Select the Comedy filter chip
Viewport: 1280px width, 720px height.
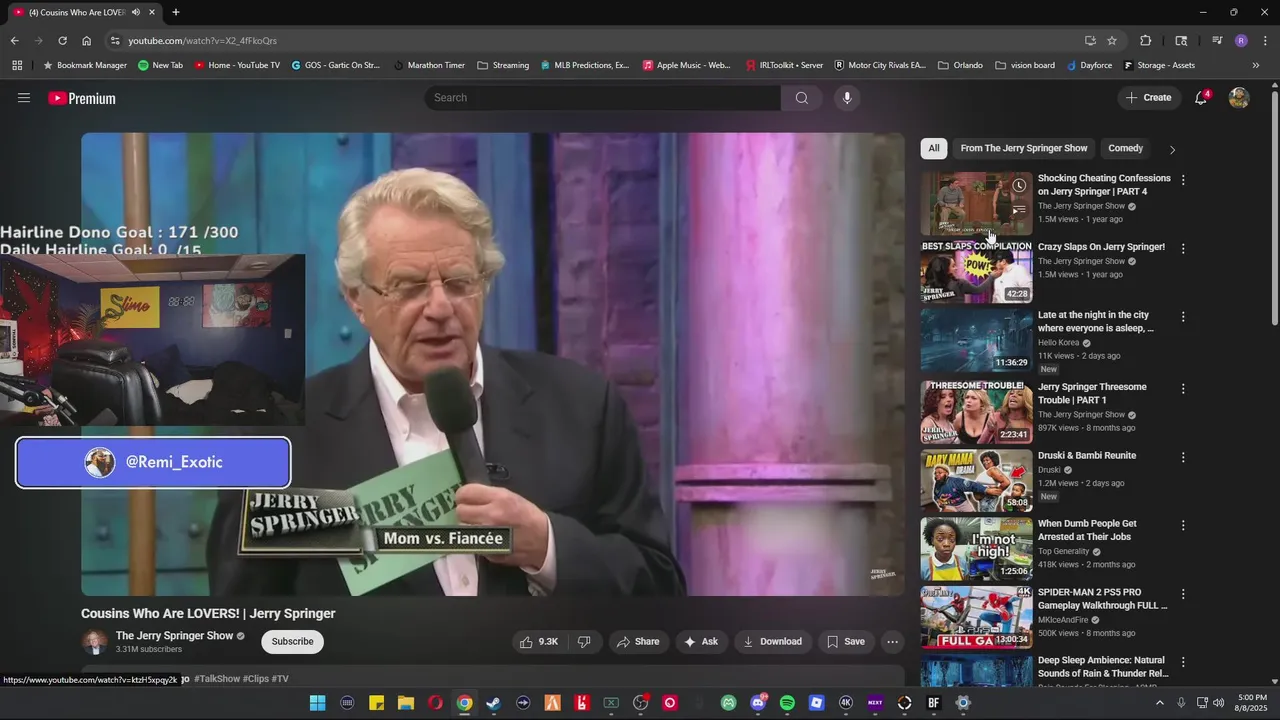click(1125, 148)
